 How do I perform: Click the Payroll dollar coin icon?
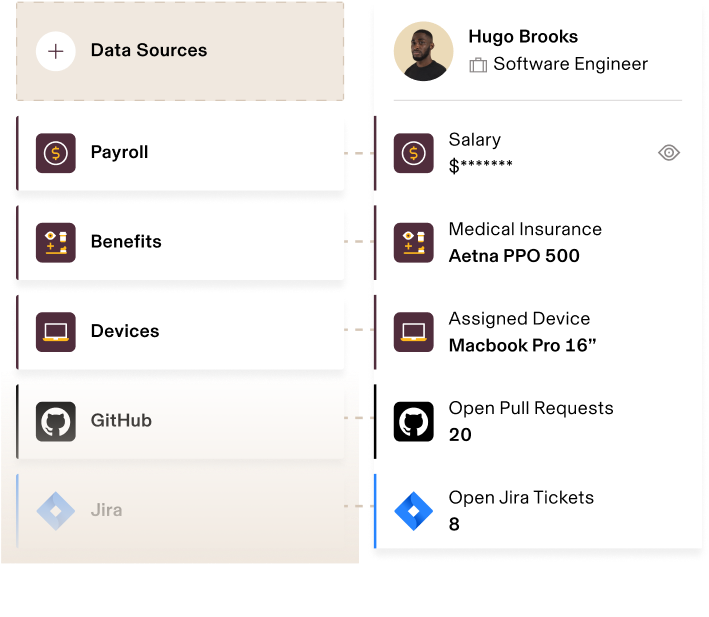(x=56, y=153)
